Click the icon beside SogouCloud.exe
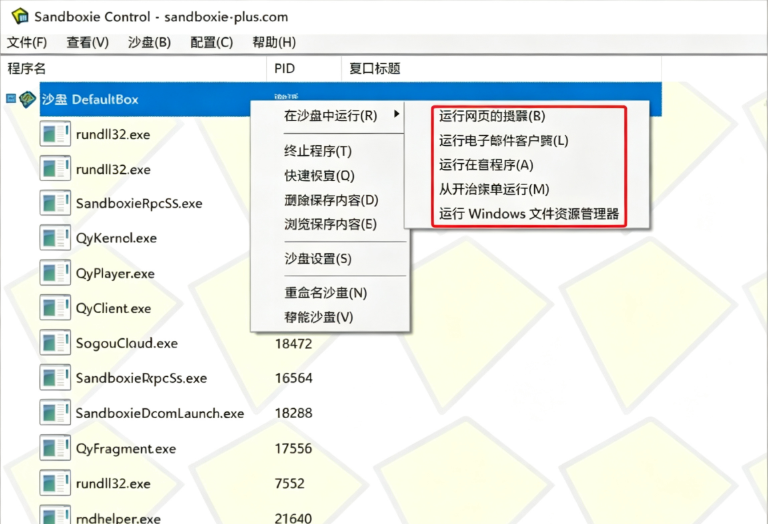This screenshot has height=524, width=768. [x=55, y=343]
